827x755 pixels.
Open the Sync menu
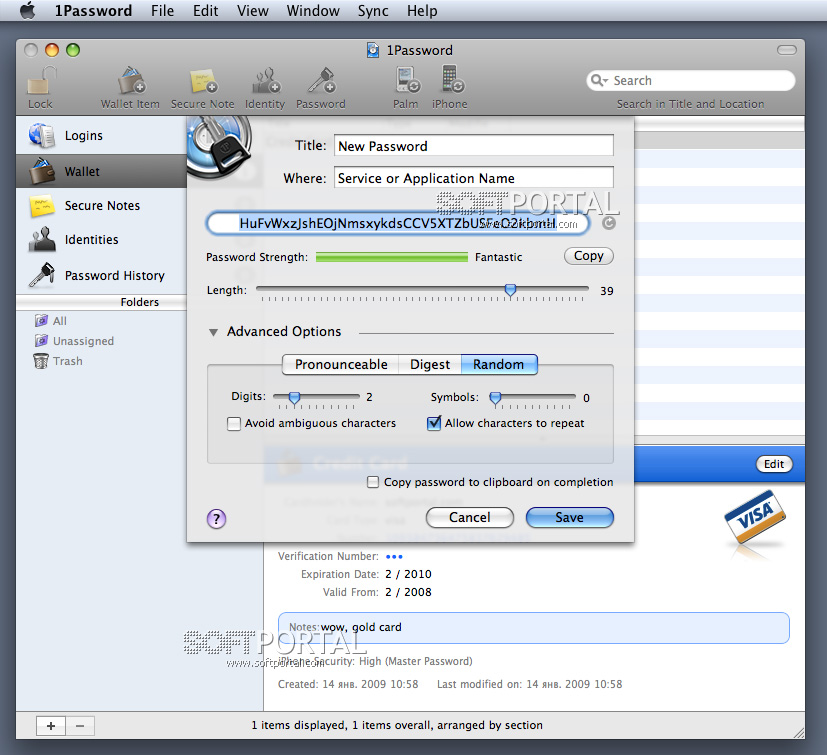(373, 11)
